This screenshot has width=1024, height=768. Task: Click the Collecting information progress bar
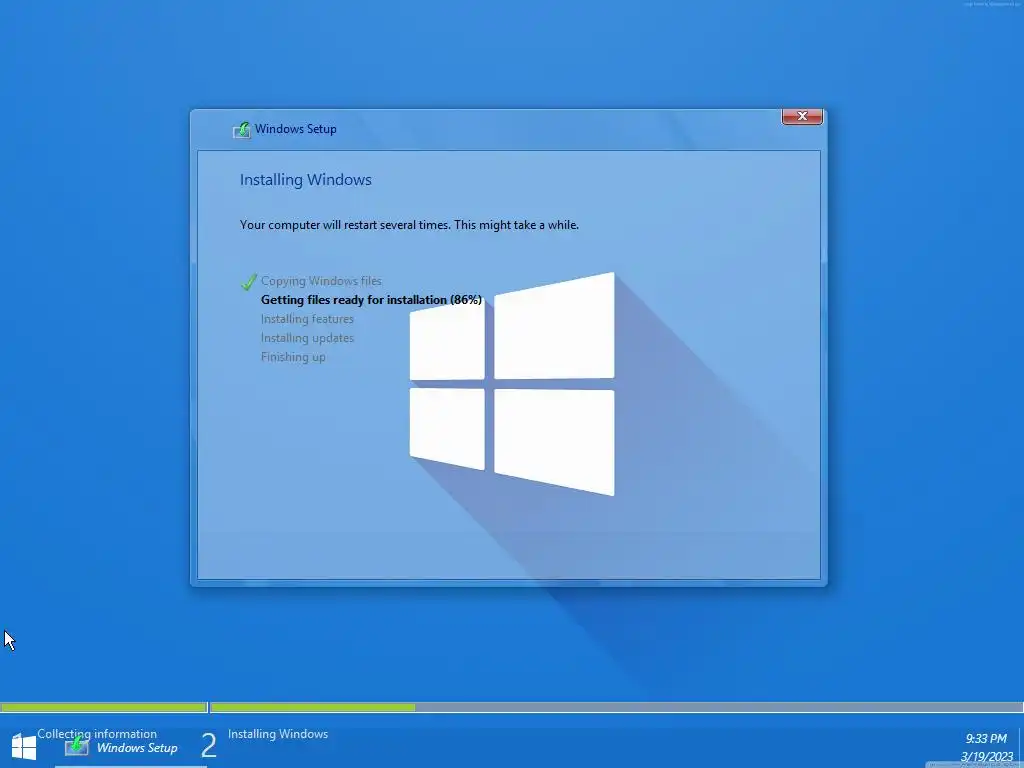(x=104, y=707)
